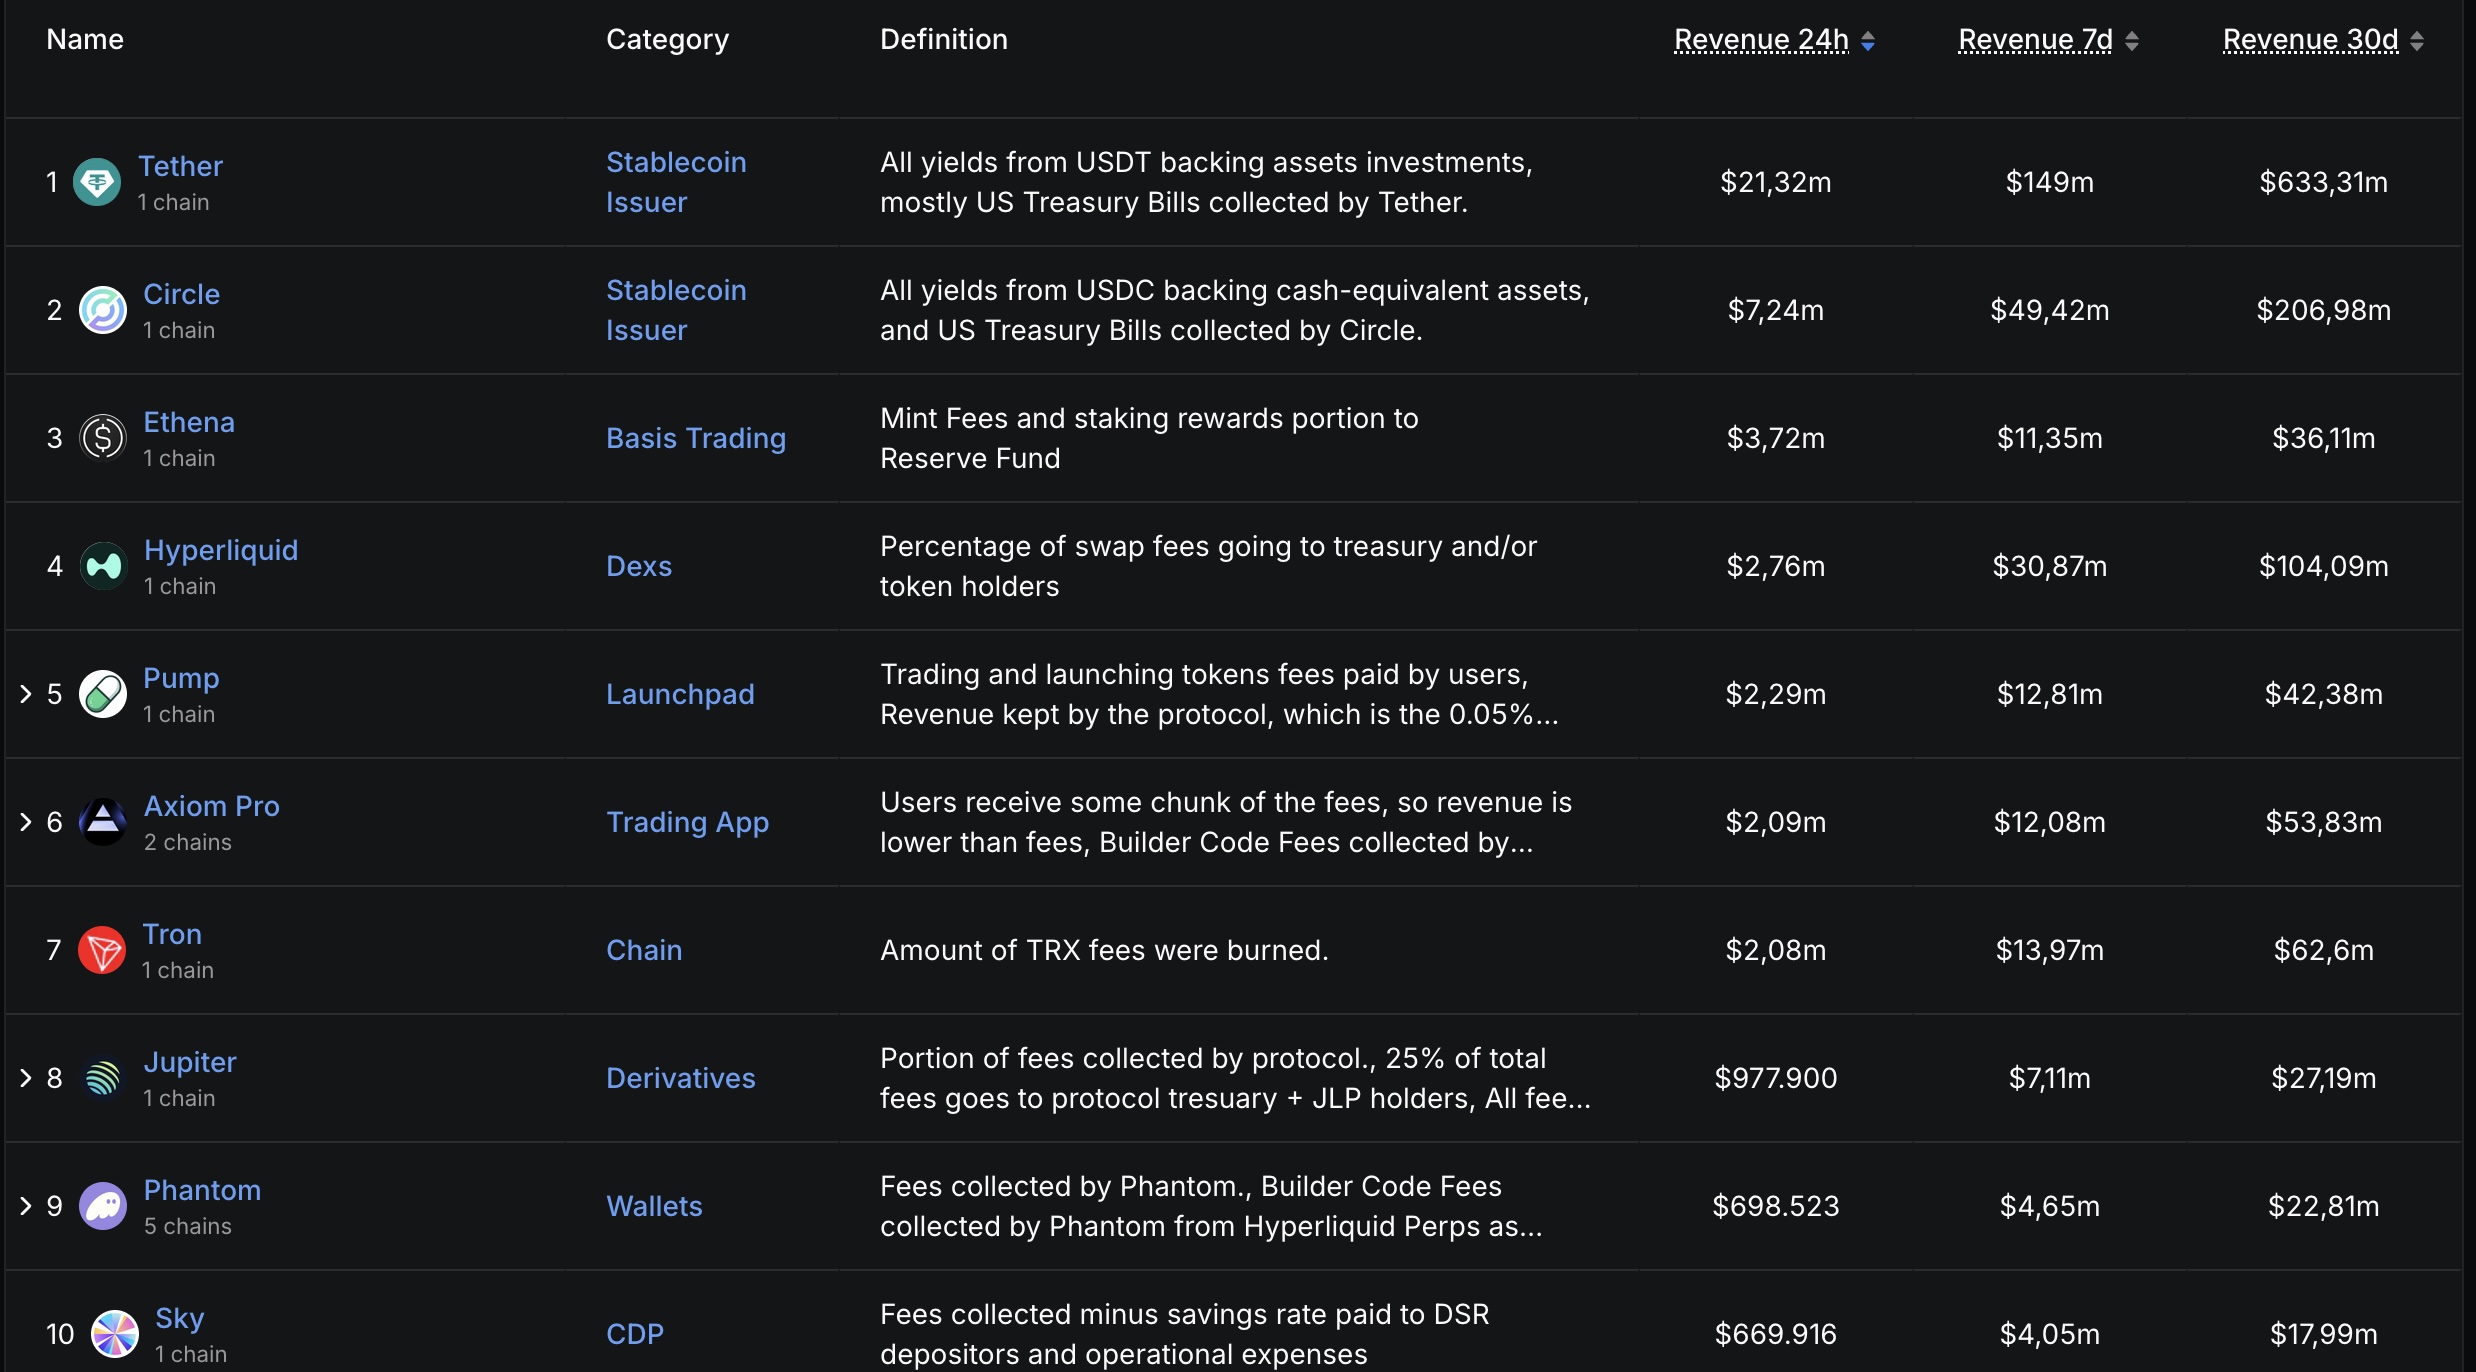Expand the Pump row chevron

(26, 694)
